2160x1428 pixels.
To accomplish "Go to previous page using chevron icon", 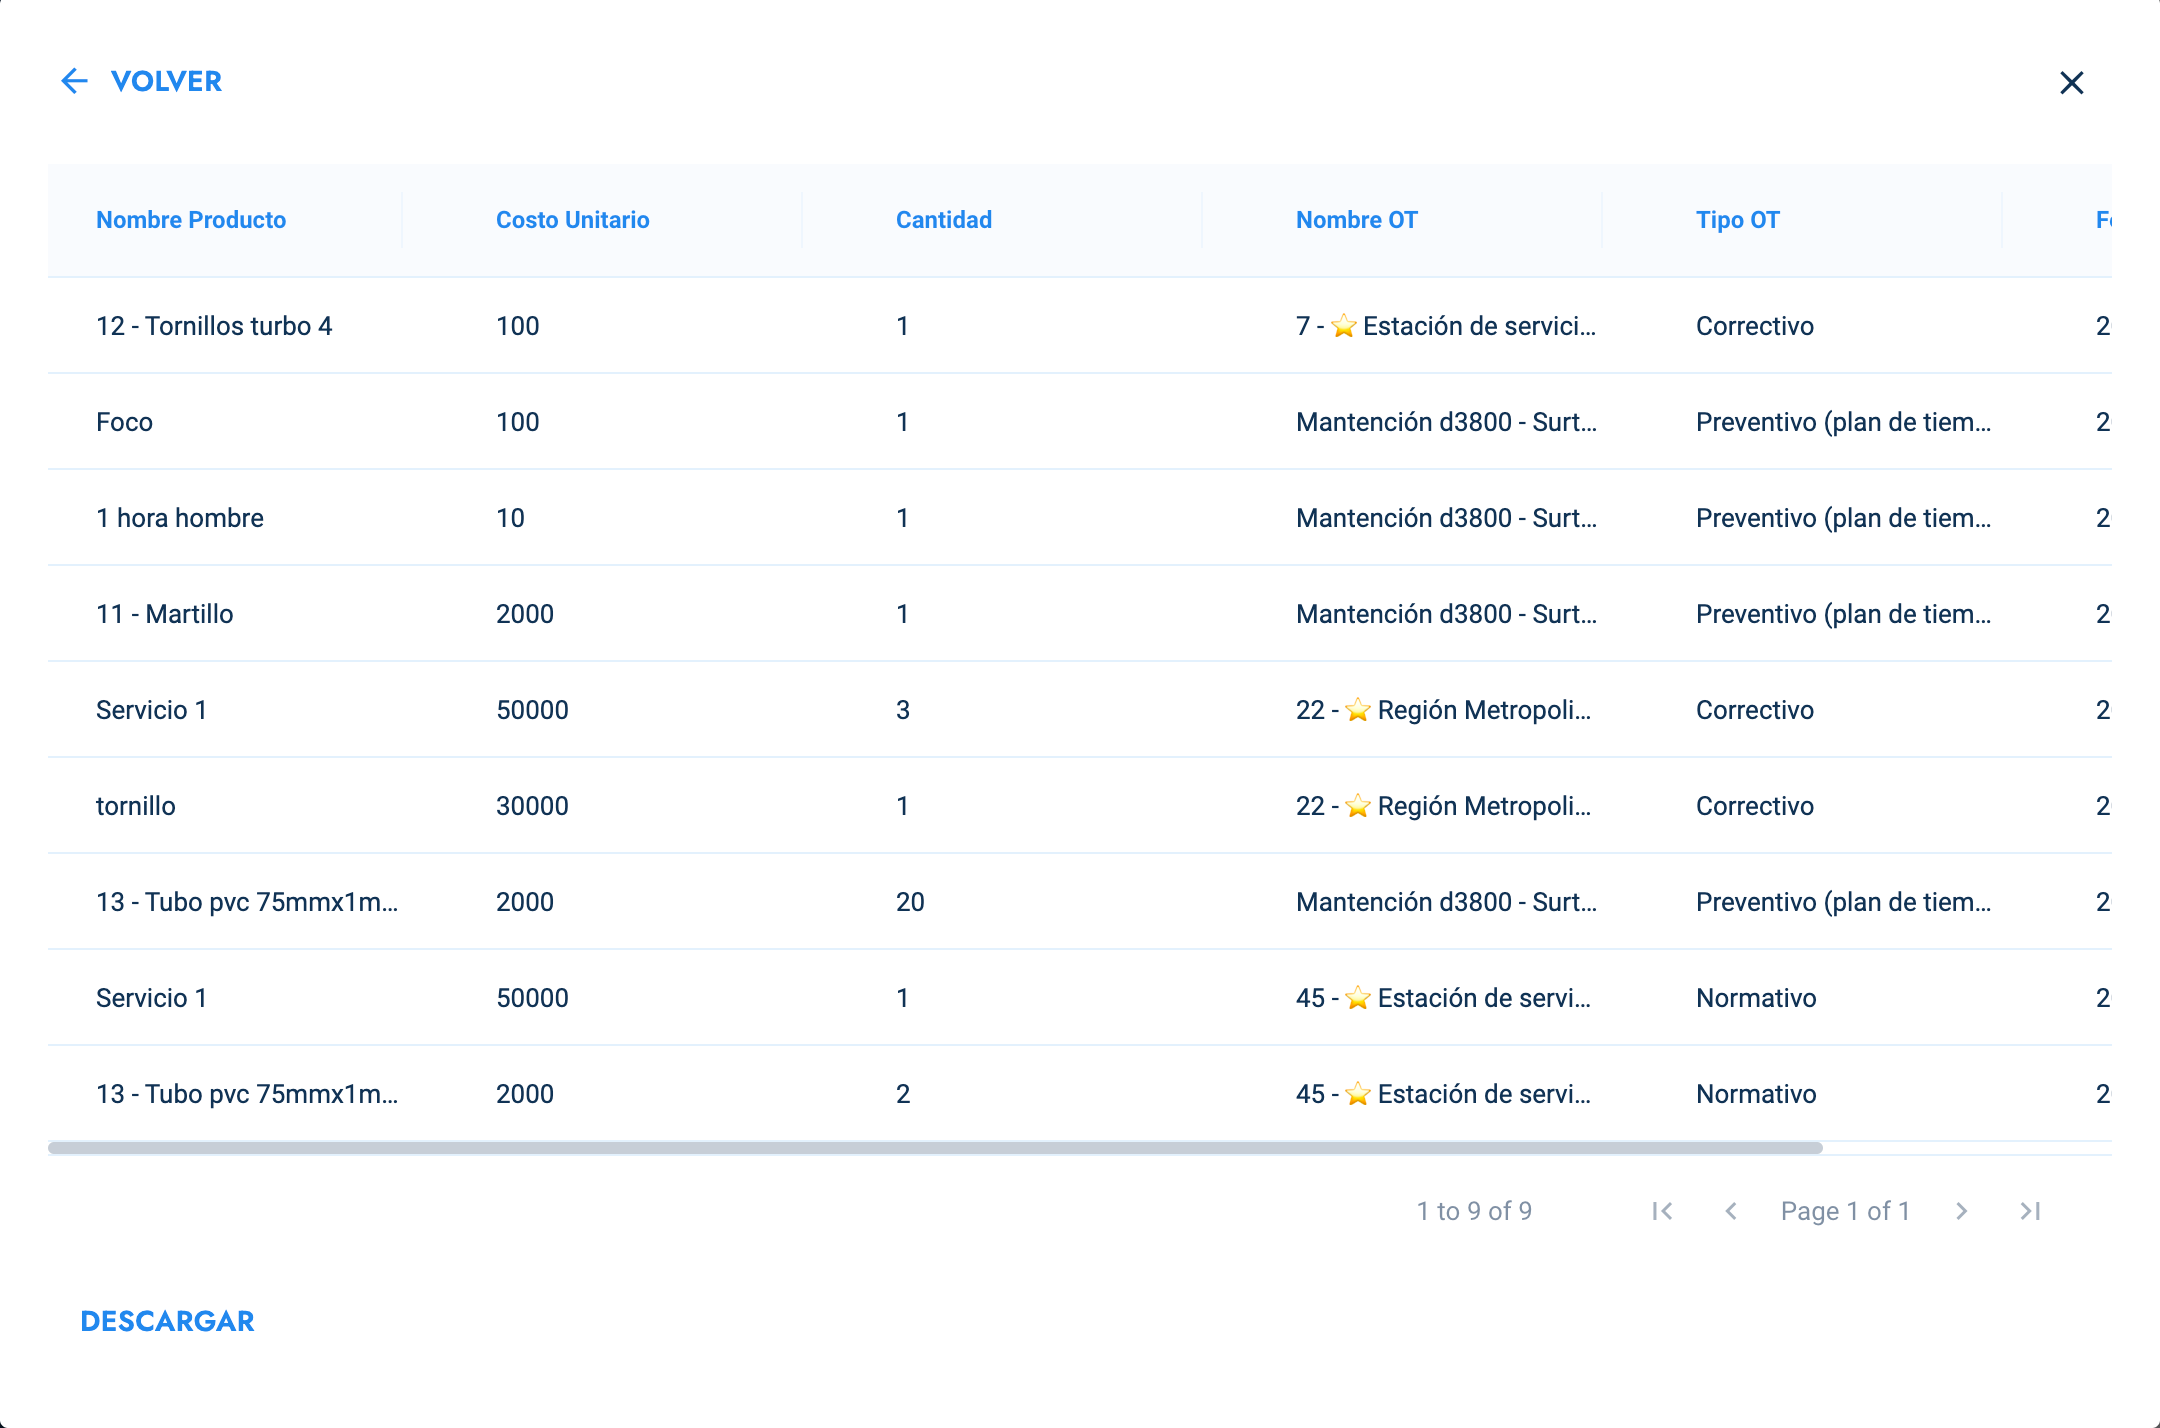I will 1731,1211.
